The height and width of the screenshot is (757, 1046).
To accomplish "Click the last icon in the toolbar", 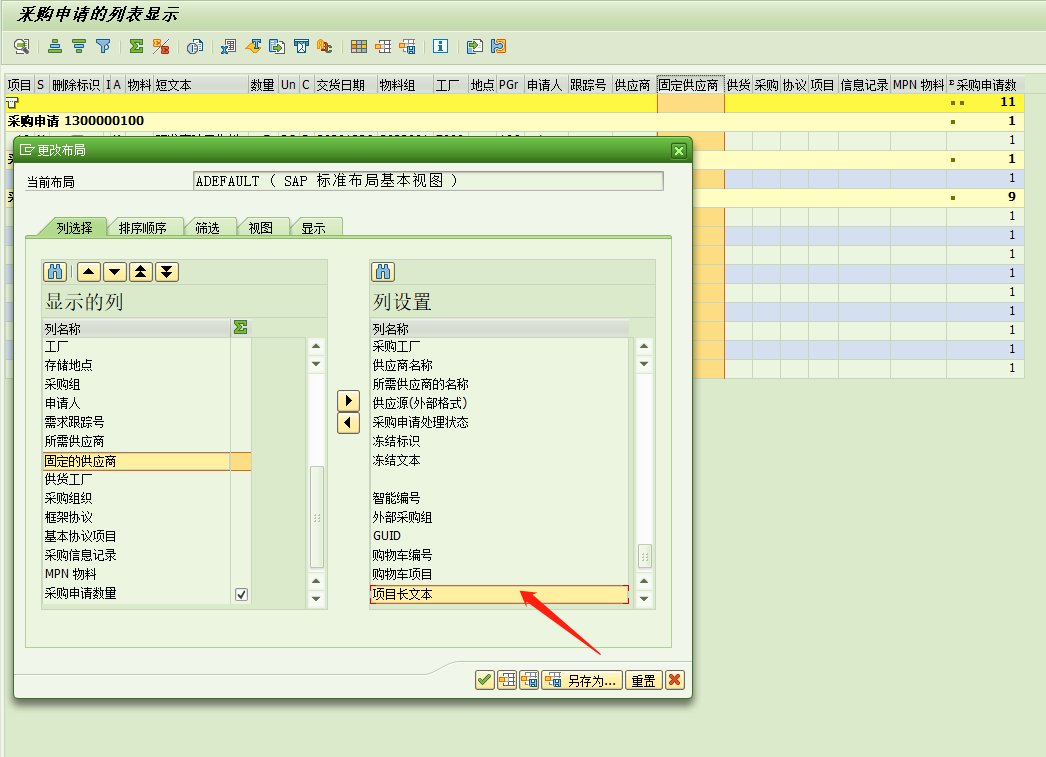I will pos(498,46).
